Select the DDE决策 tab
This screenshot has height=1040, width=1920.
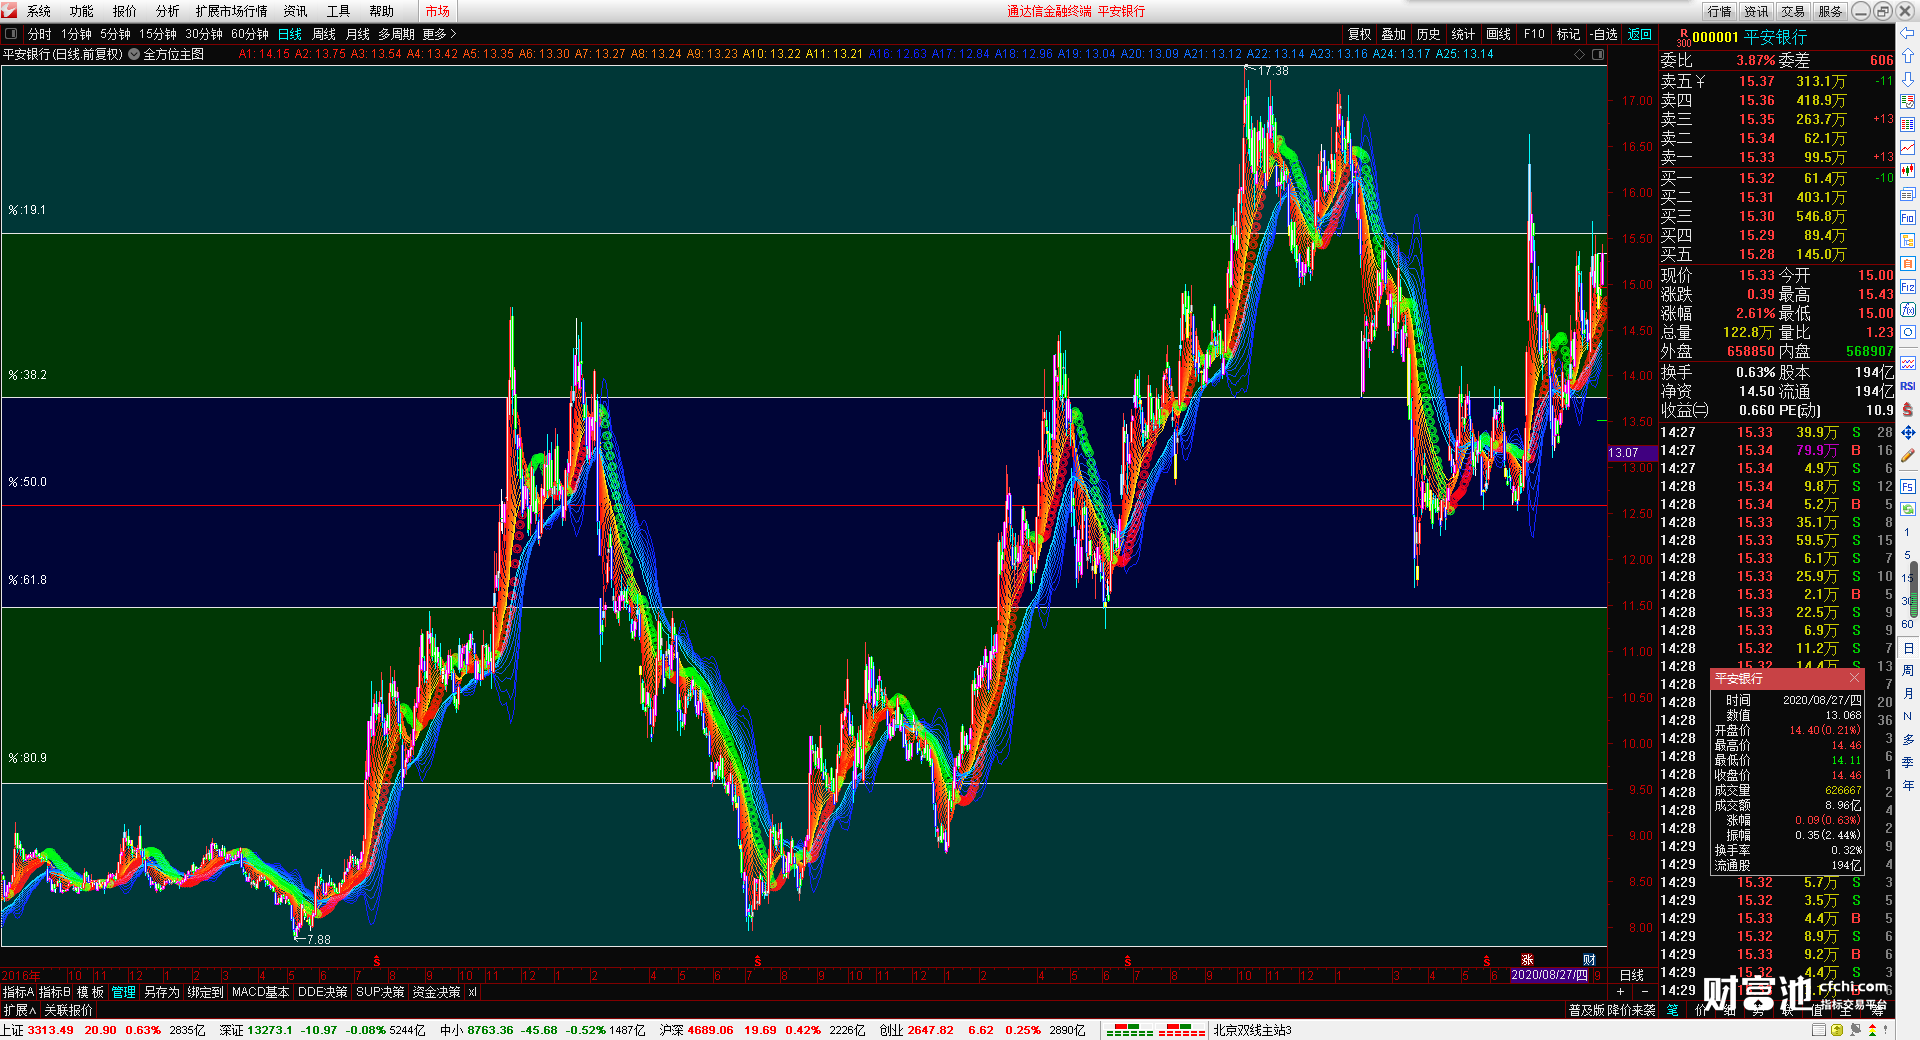[x=323, y=992]
